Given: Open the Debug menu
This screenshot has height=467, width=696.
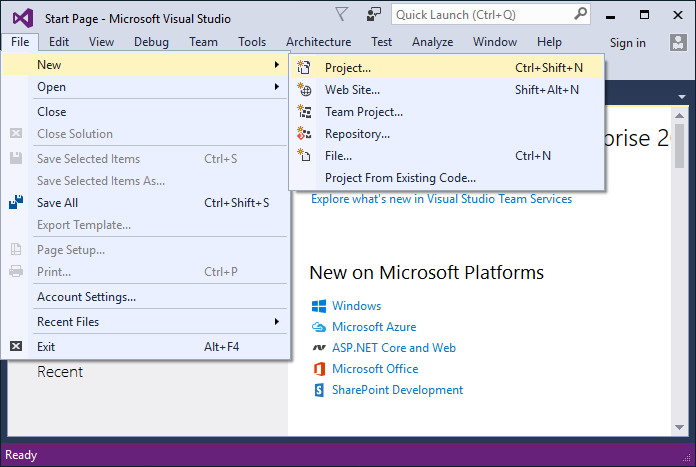Looking at the screenshot, I should (151, 42).
